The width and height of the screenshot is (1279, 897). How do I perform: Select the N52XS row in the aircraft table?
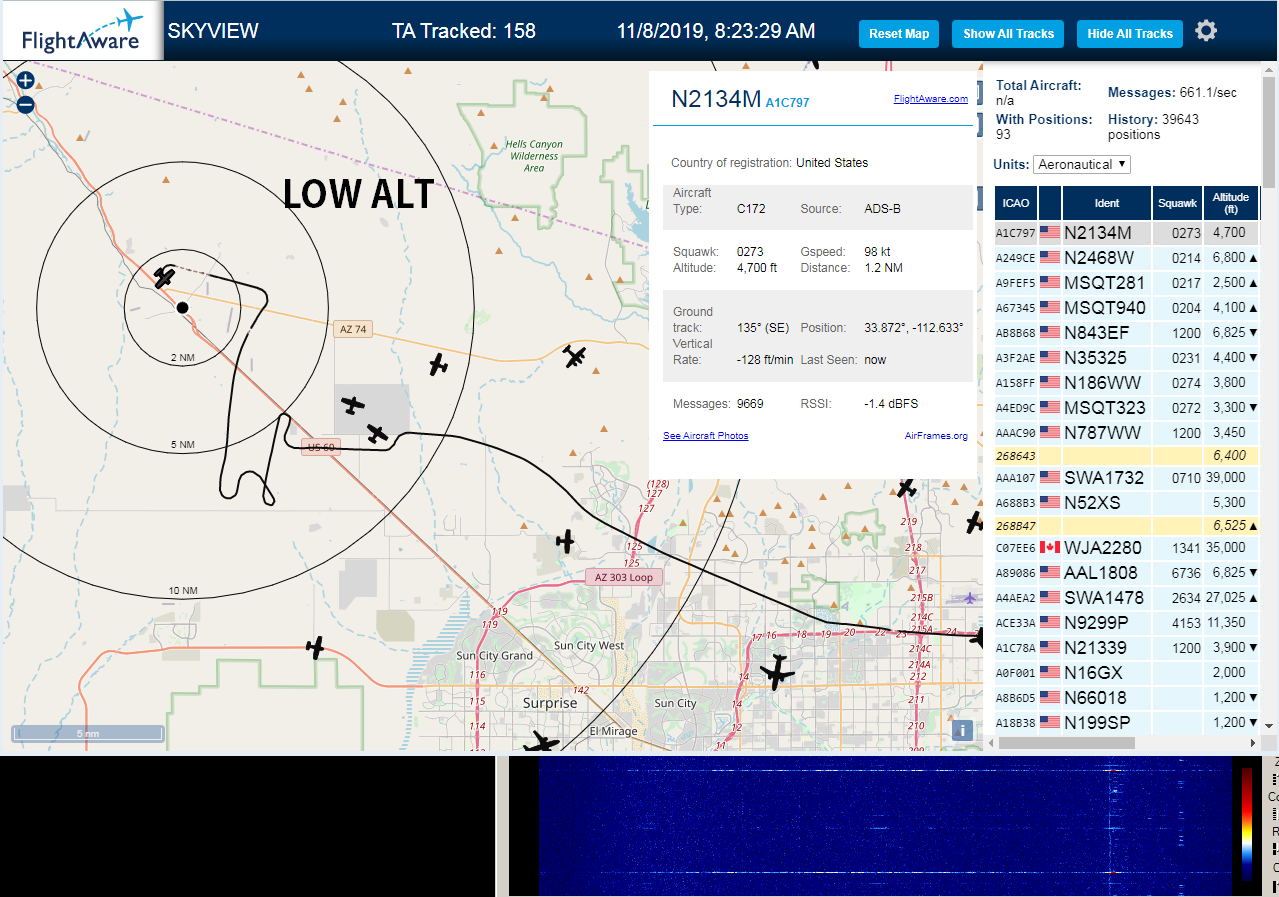coord(1127,502)
